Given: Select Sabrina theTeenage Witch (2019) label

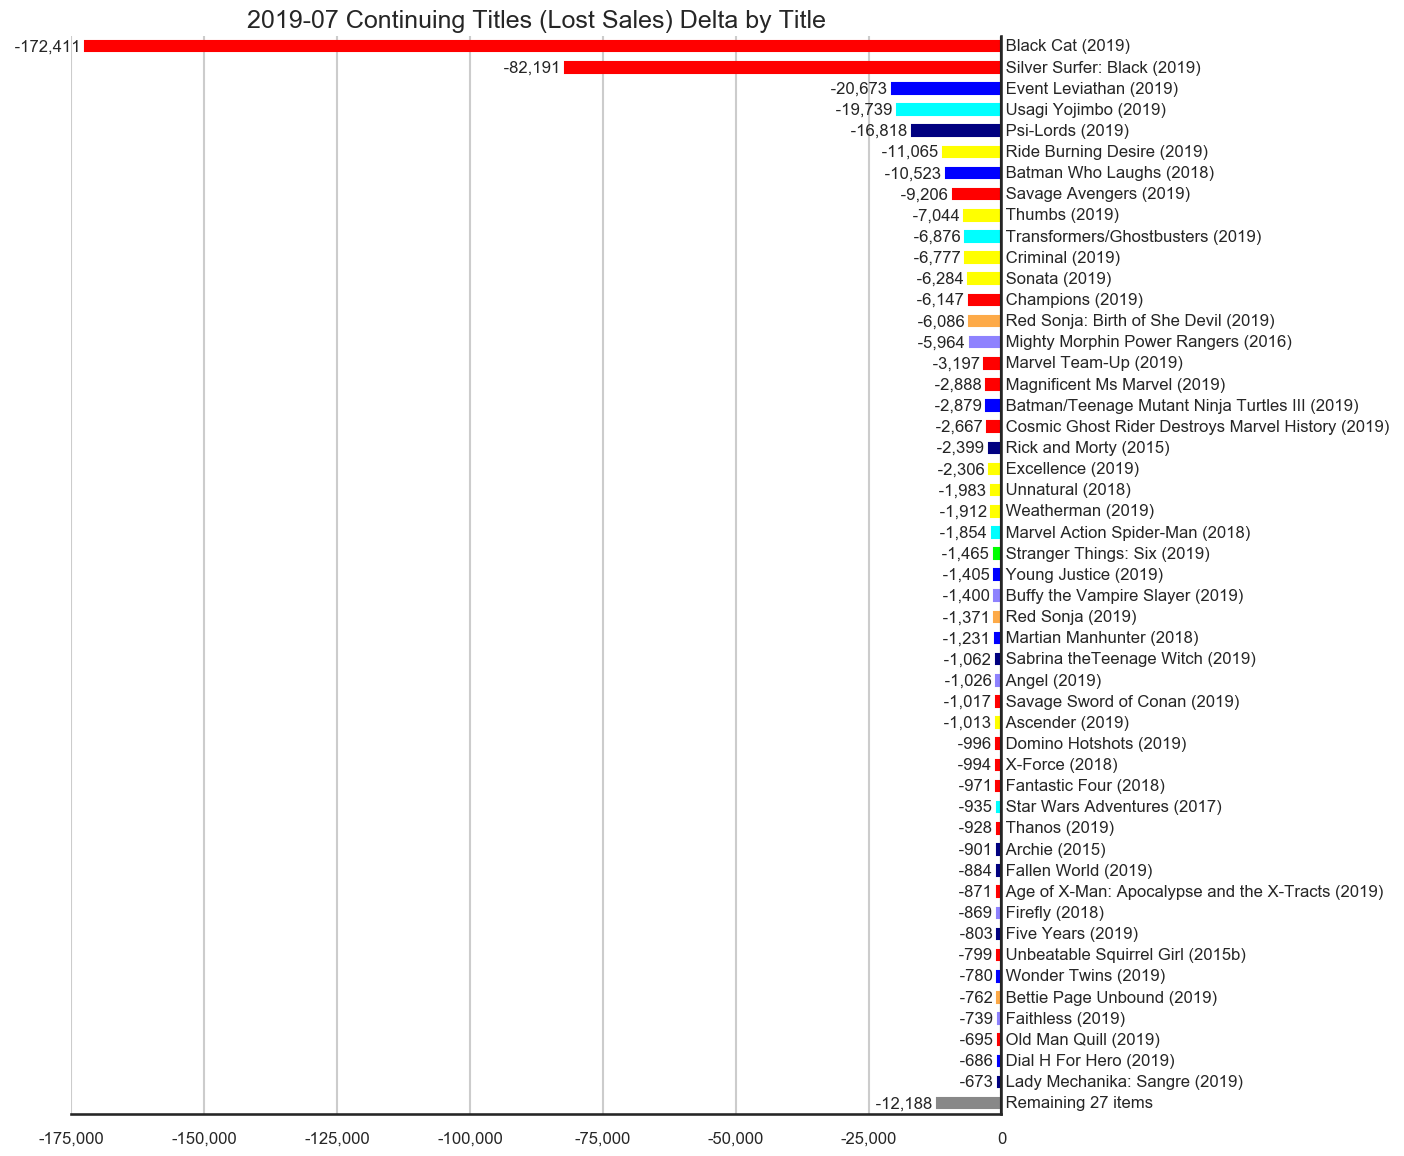Looking at the screenshot, I should [x=1130, y=659].
